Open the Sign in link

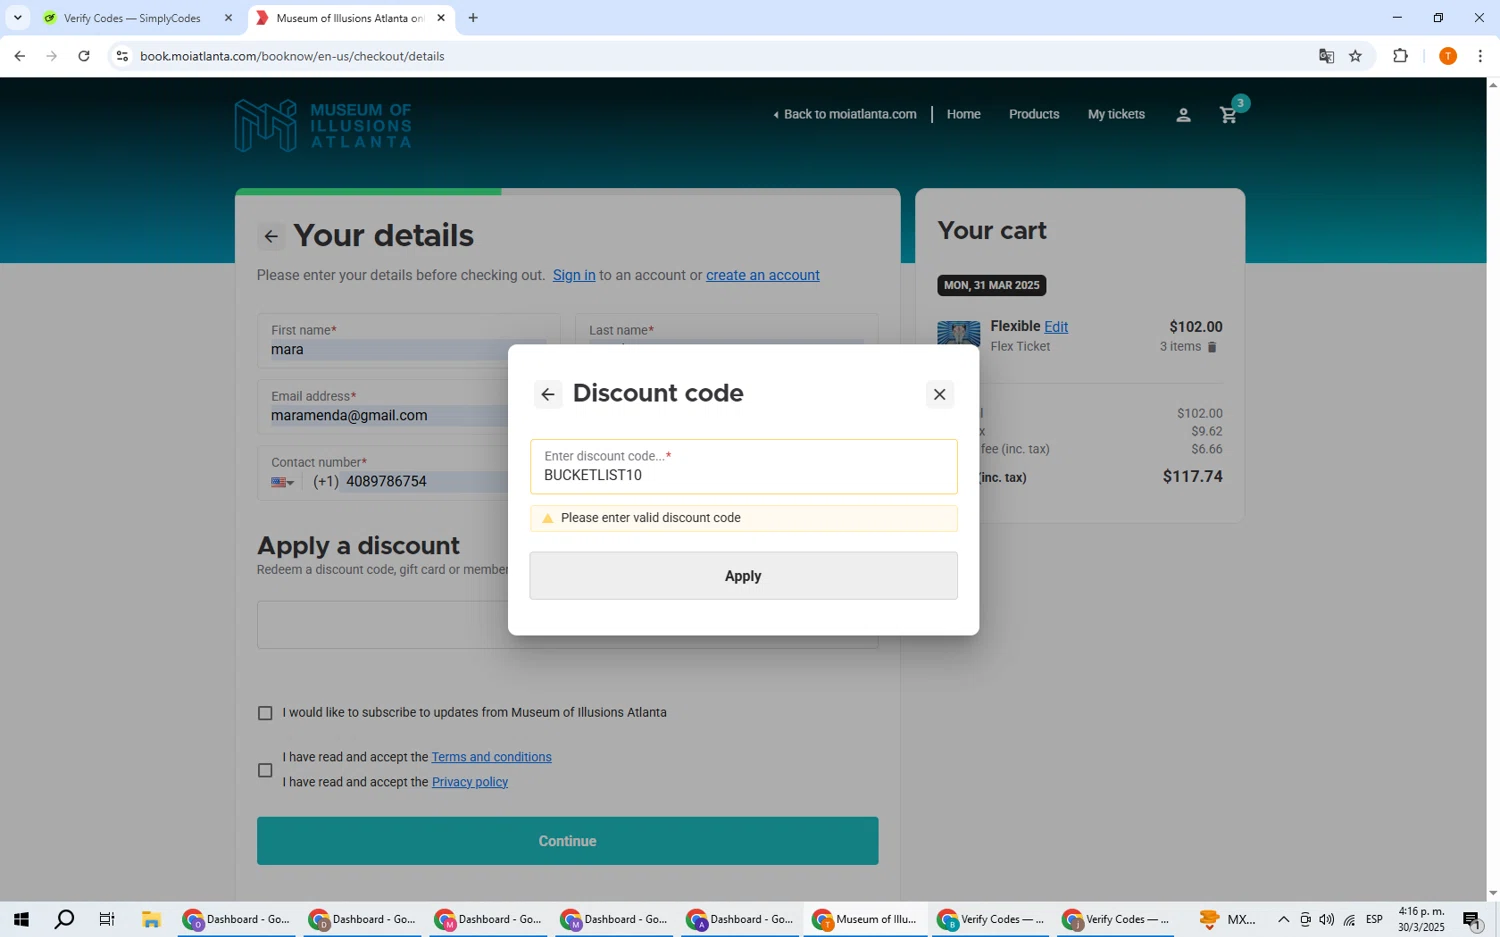[574, 275]
